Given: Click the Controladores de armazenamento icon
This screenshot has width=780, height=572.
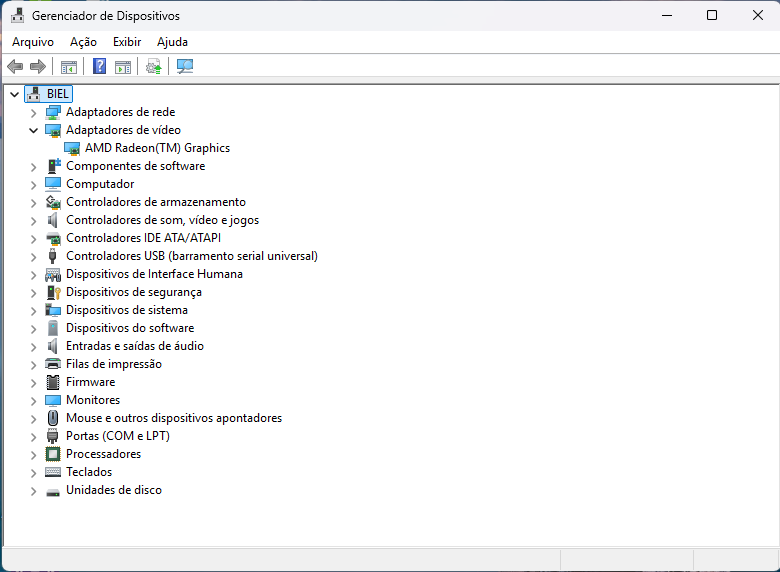Looking at the screenshot, I should tap(53, 202).
